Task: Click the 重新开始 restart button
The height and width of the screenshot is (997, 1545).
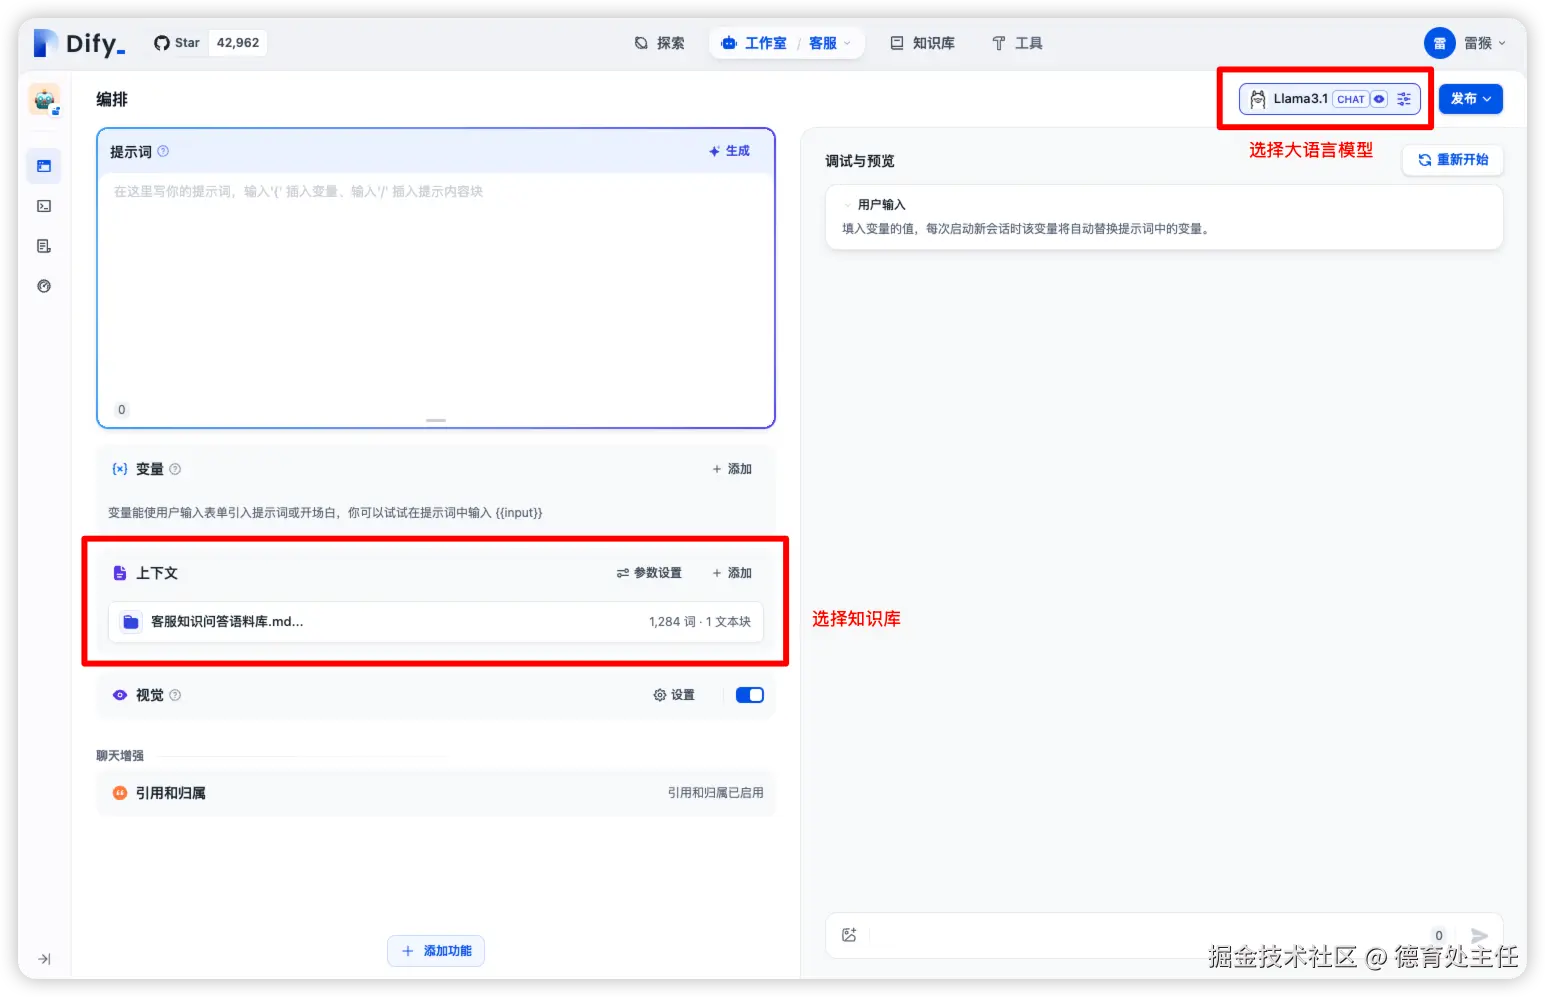Action: point(1452,159)
